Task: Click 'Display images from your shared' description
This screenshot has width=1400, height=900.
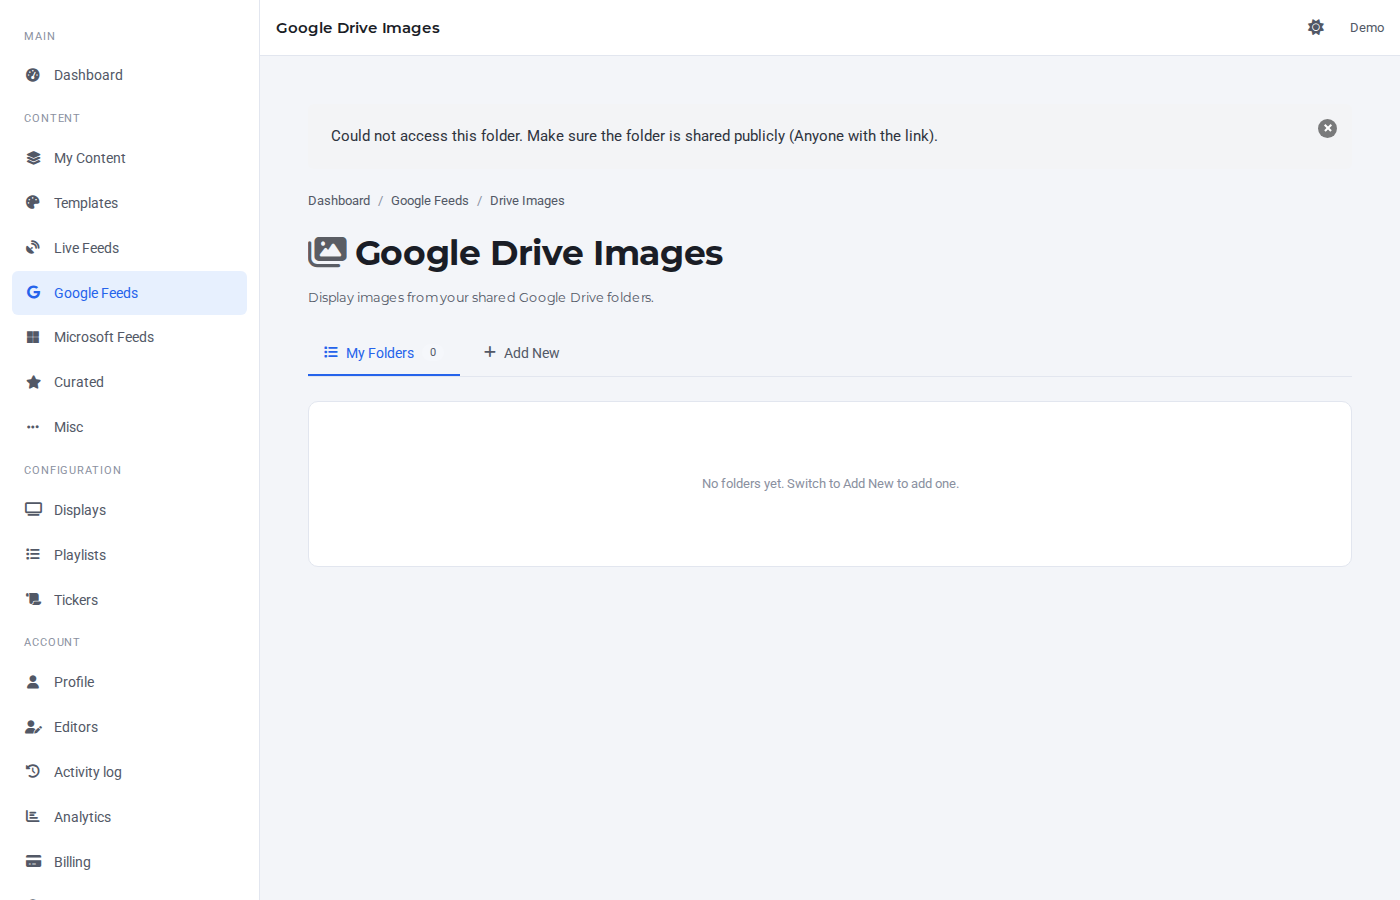Action: point(481,298)
